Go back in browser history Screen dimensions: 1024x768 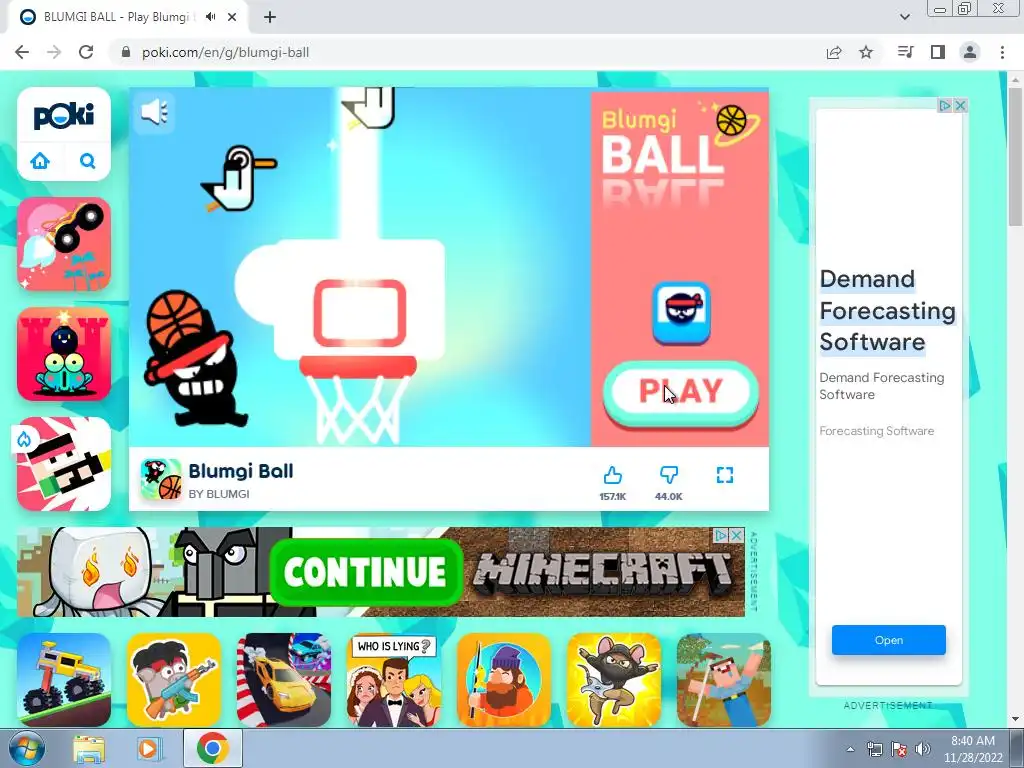[22, 52]
